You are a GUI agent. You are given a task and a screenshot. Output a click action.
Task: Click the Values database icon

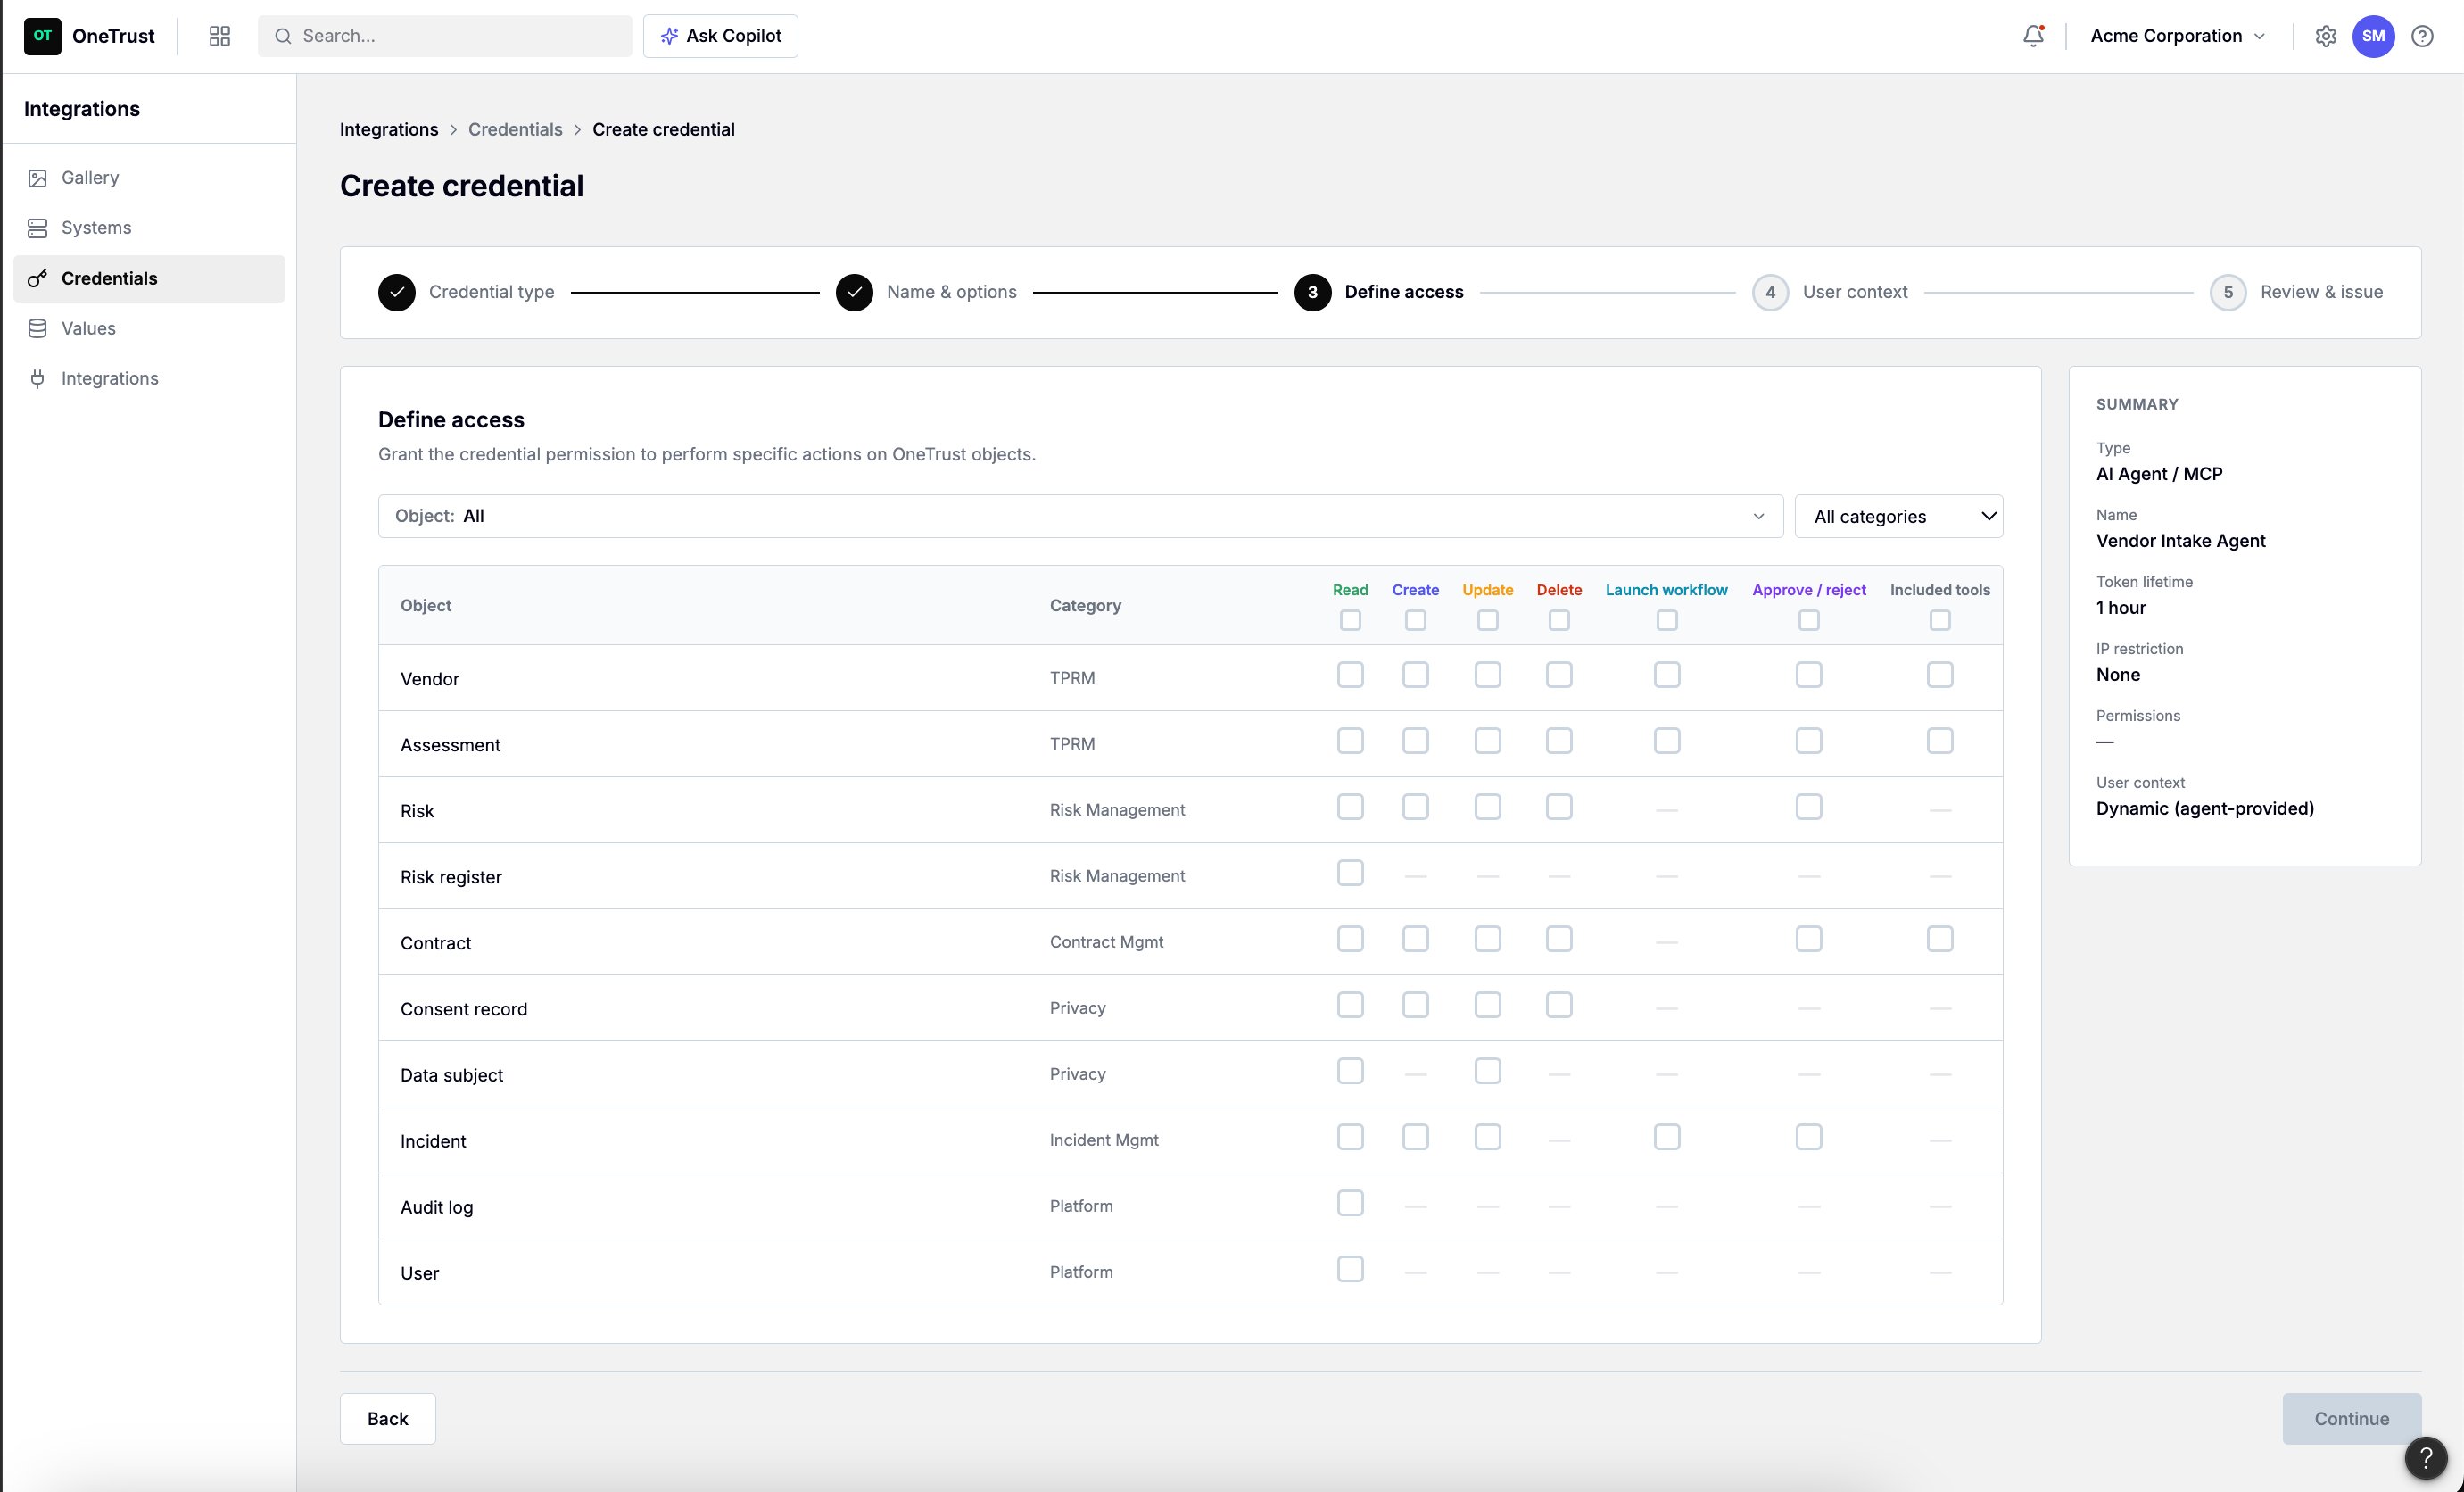click(x=38, y=328)
